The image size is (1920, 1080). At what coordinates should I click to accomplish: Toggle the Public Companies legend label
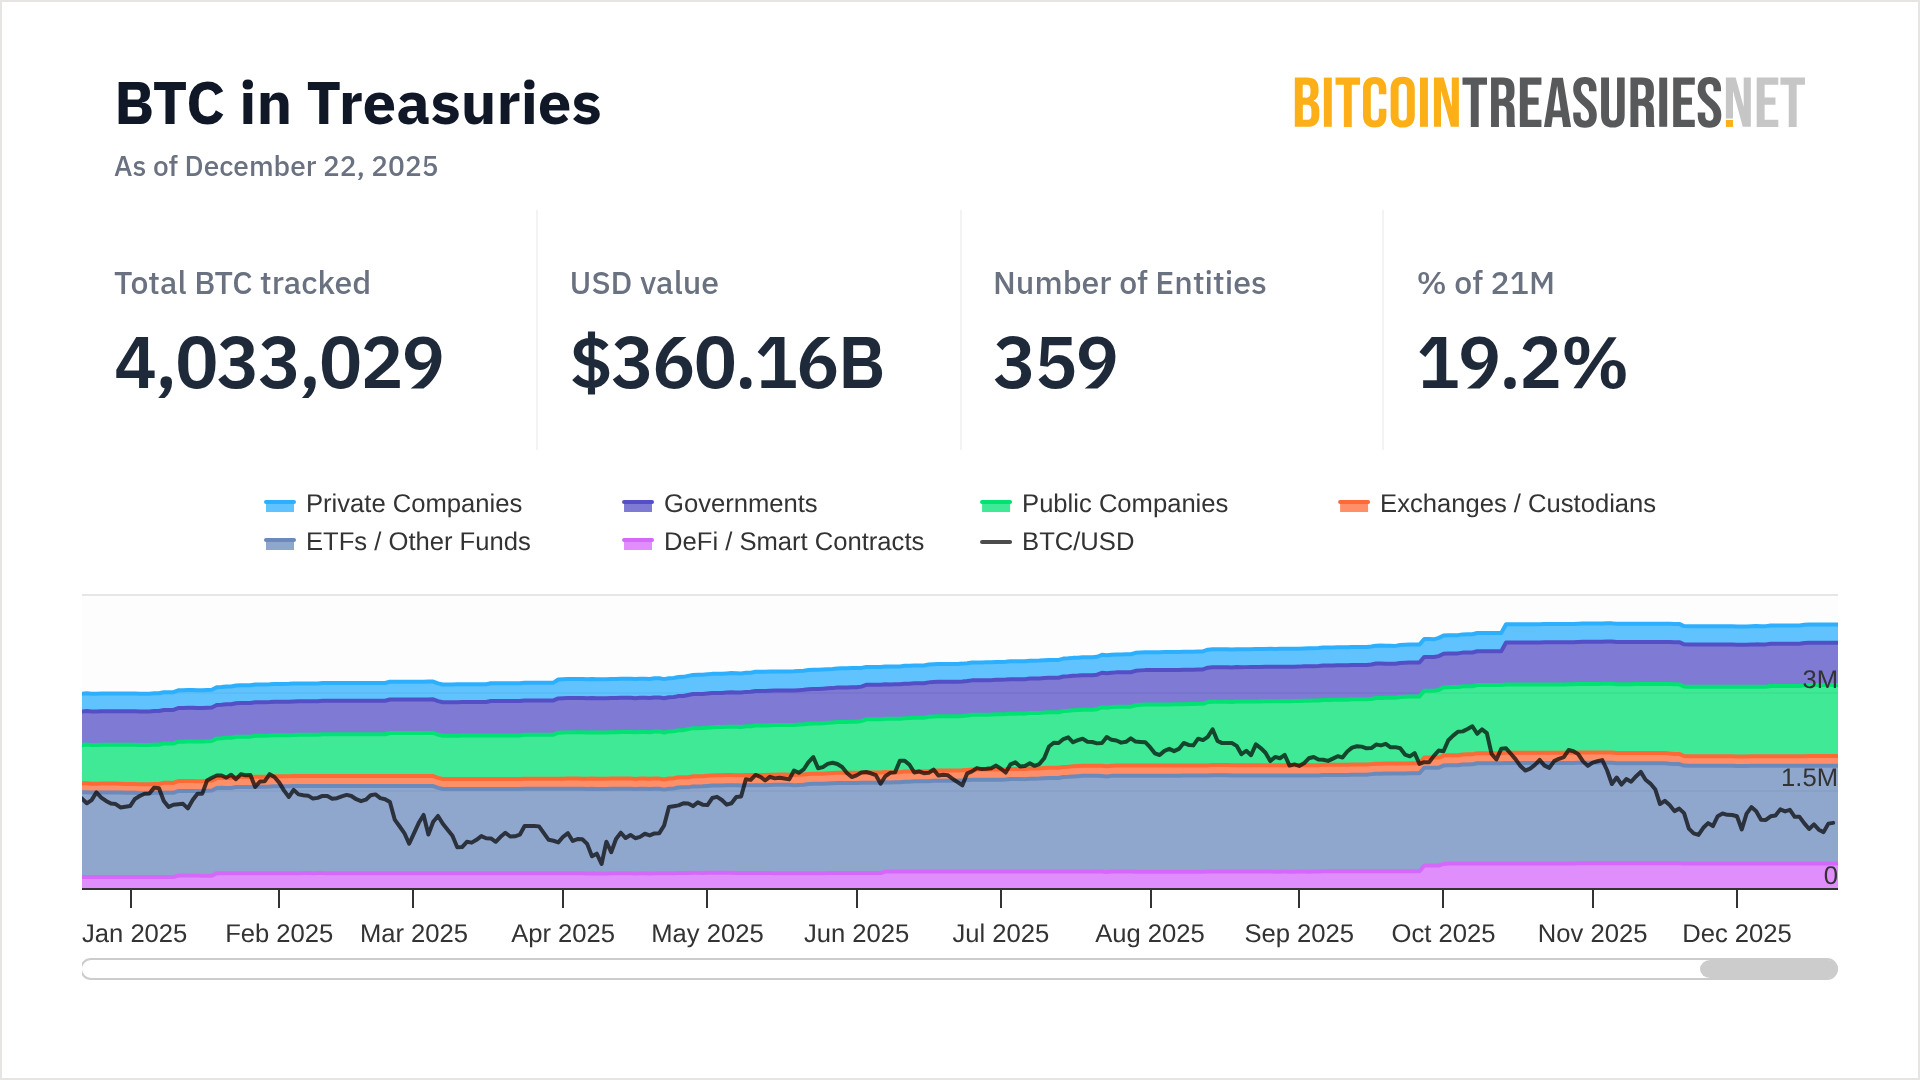pos(1124,504)
